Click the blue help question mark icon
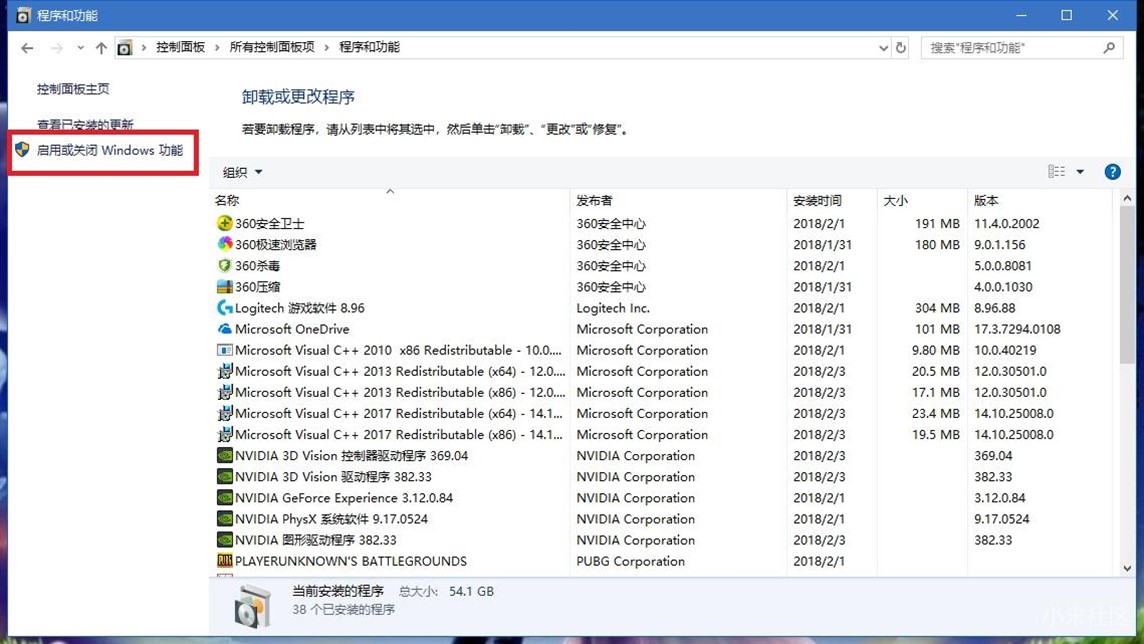This screenshot has height=644, width=1144. 1112,172
